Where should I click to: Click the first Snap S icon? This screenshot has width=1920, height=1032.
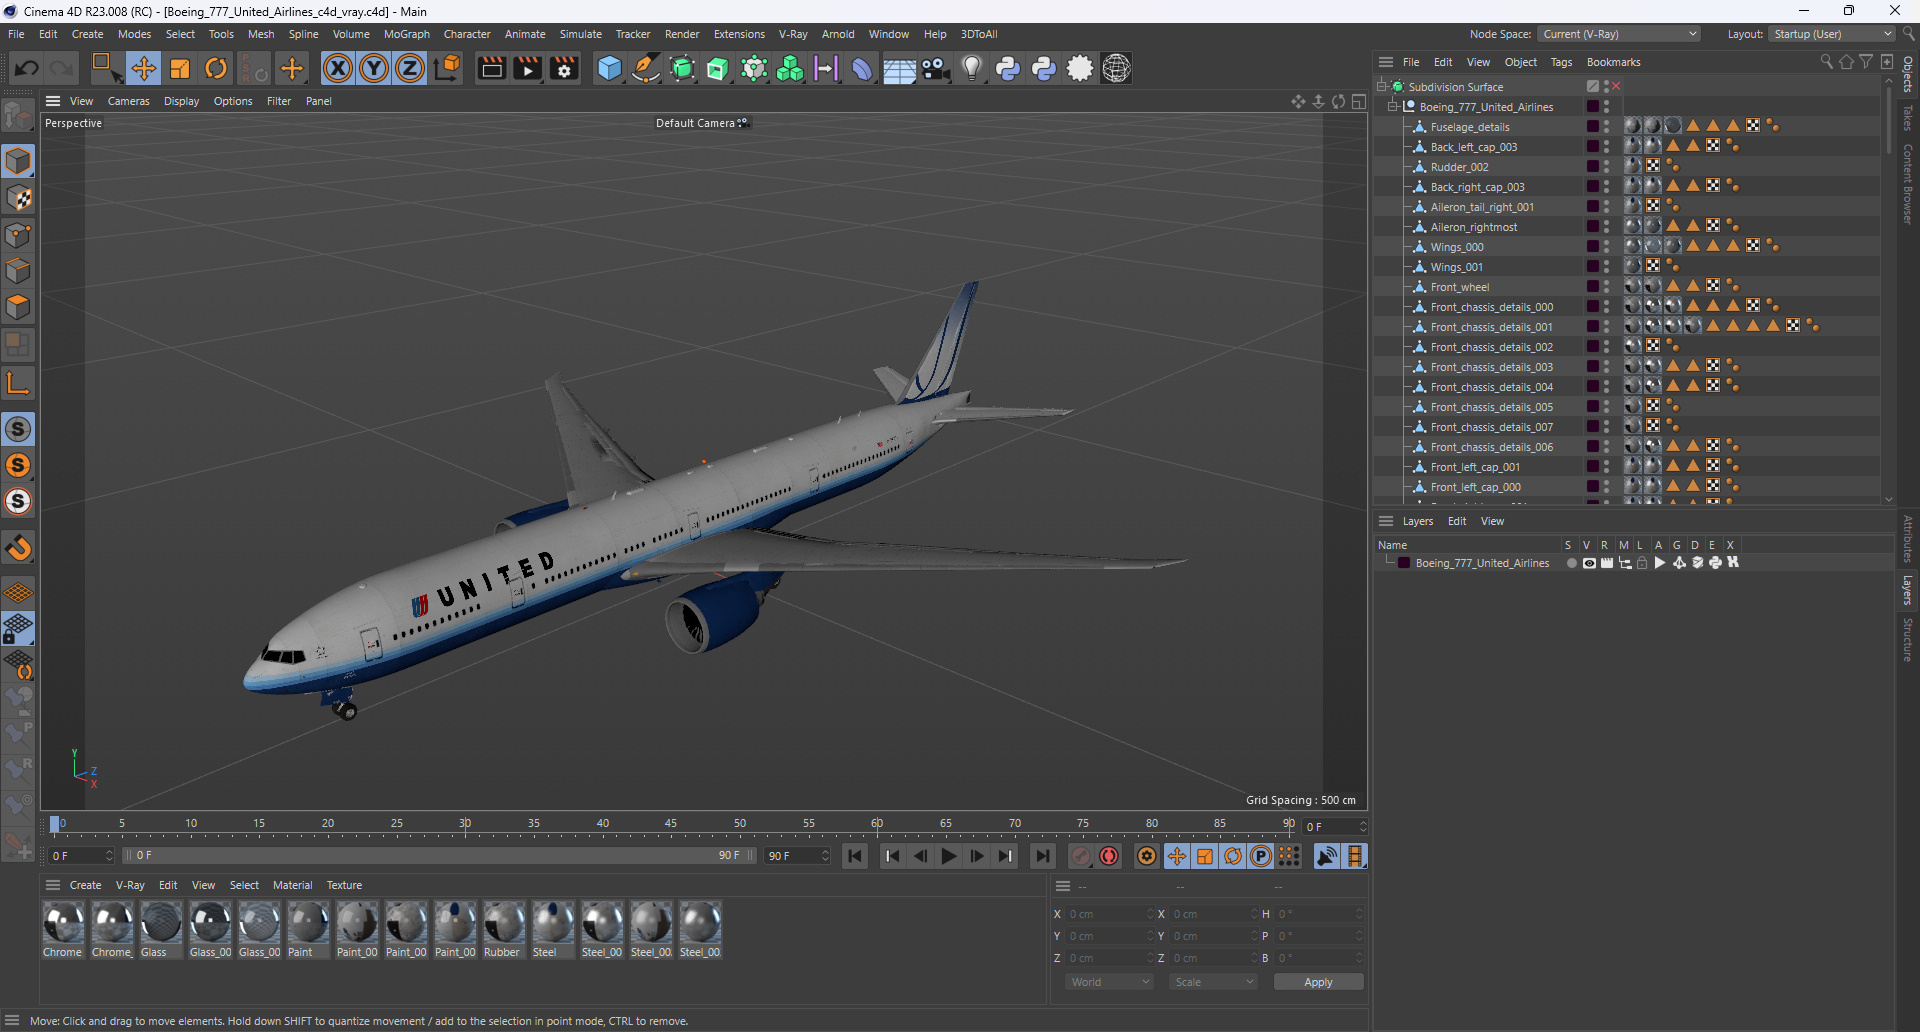(x=18, y=429)
